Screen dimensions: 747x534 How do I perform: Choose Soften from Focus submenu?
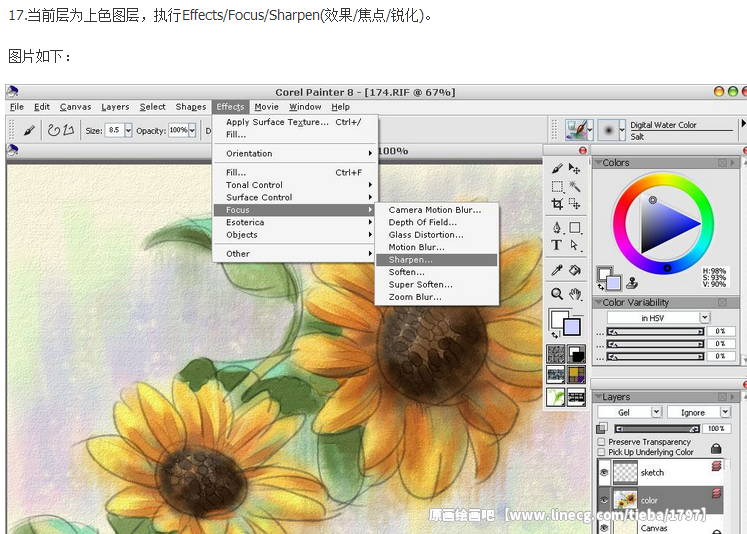(436, 272)
